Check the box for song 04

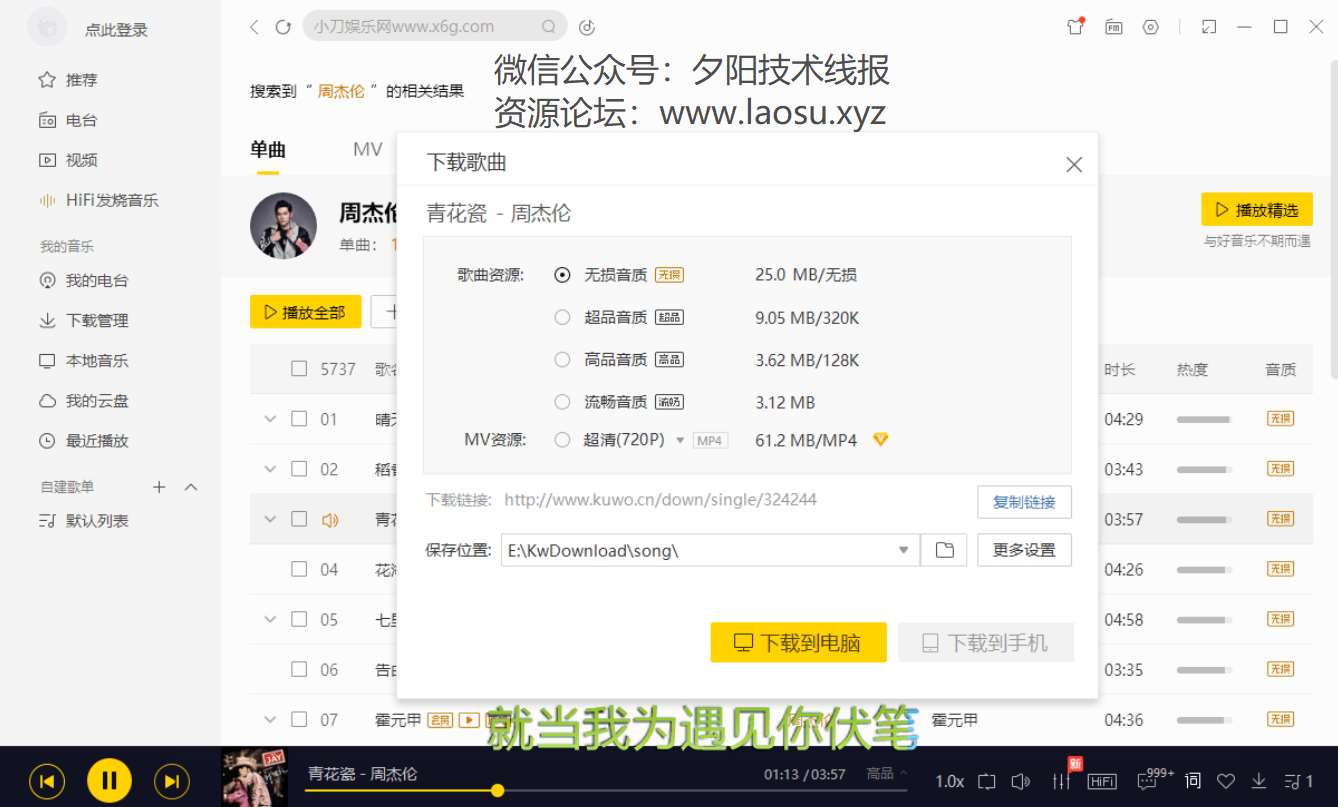299,569
